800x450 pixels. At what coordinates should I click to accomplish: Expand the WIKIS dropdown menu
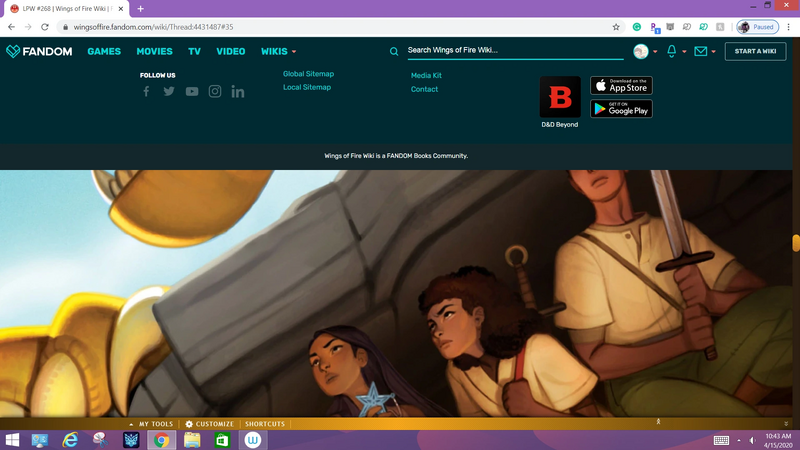(x=278, y=51)
